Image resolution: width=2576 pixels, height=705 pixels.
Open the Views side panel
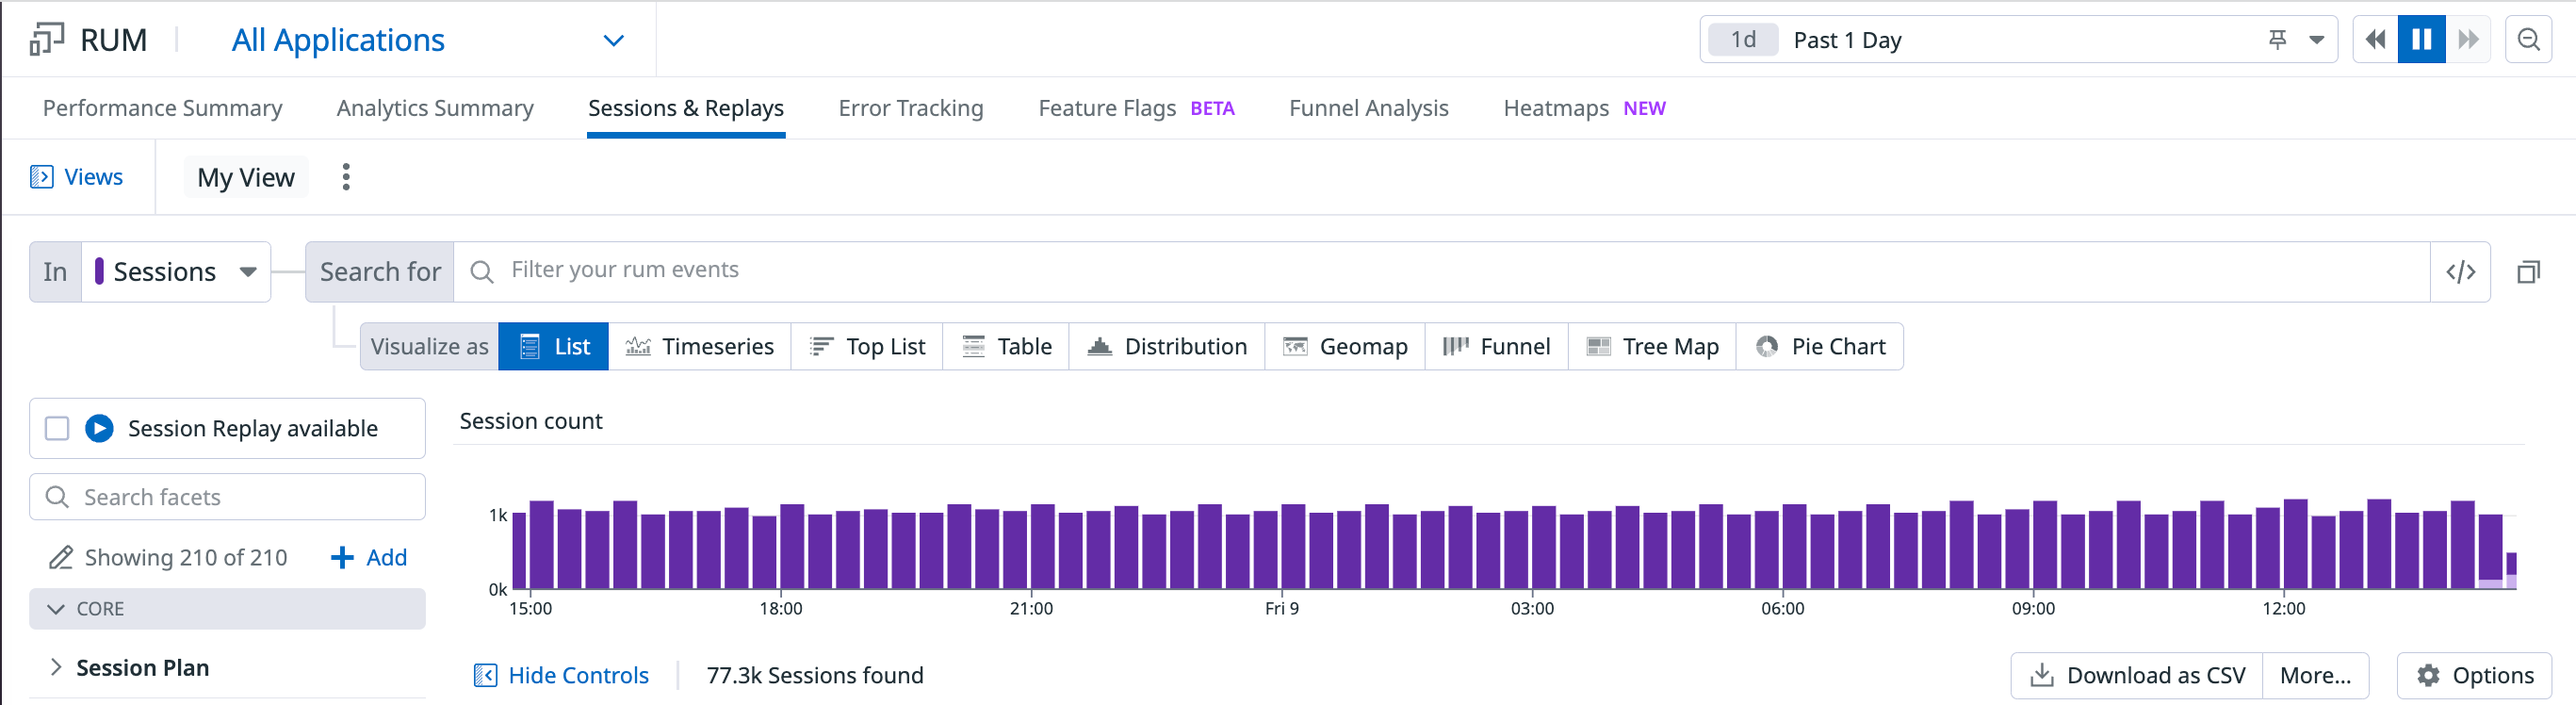77,177
